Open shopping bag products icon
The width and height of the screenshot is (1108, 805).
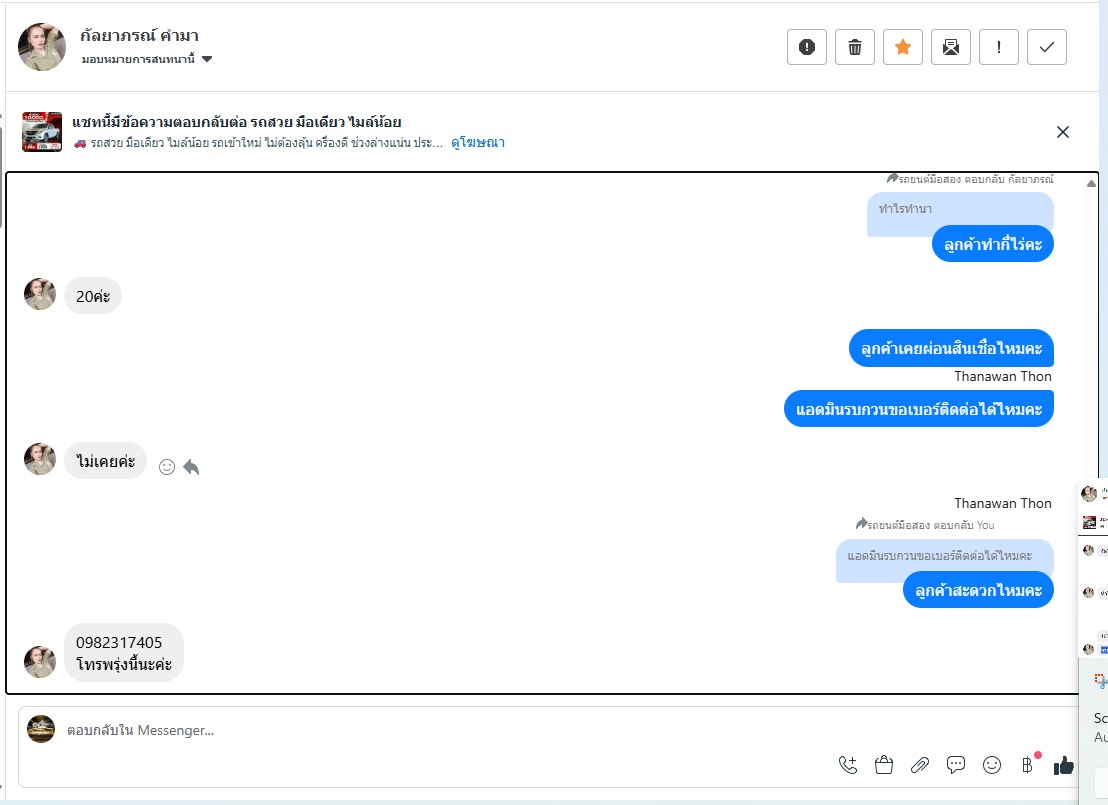[x=884, y=765]
